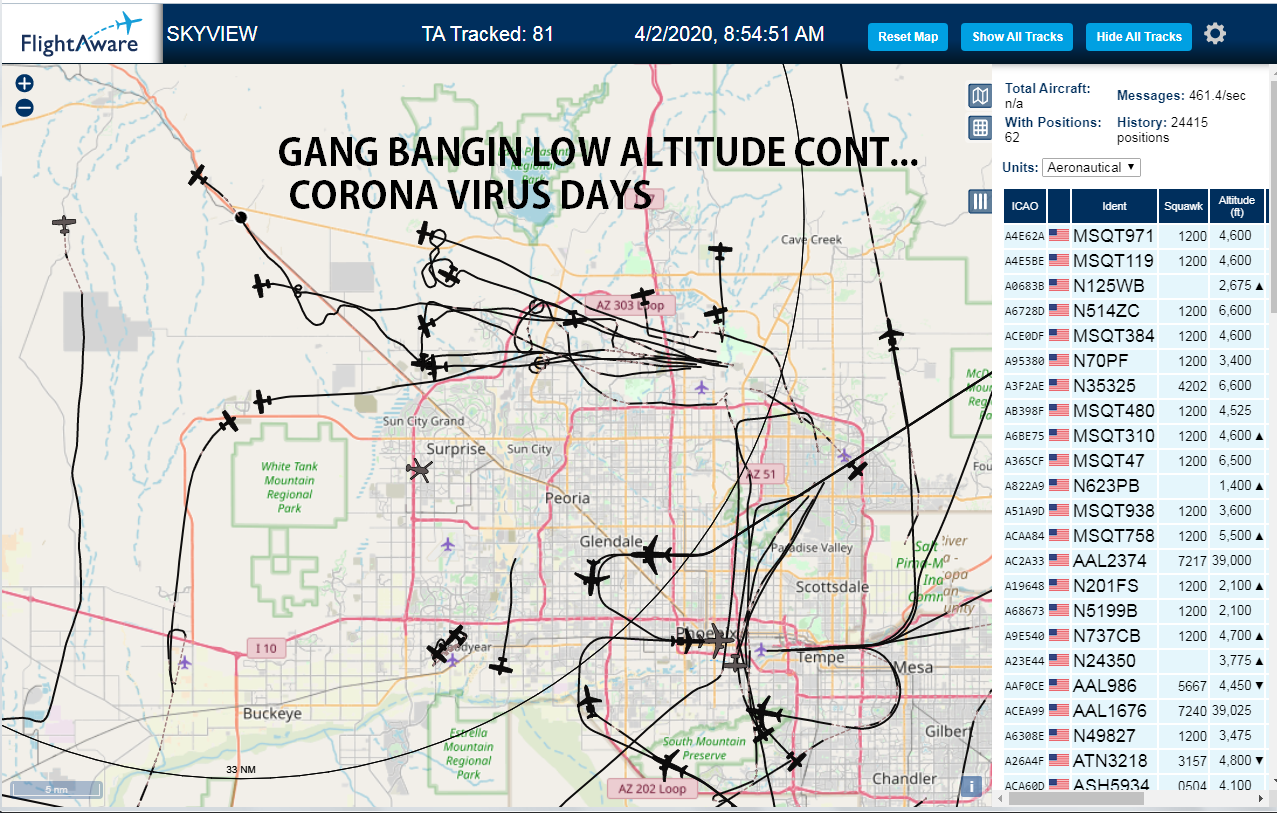Select aircraft row N201FS
This screenshot has width=1277, height=813.
1136,586
